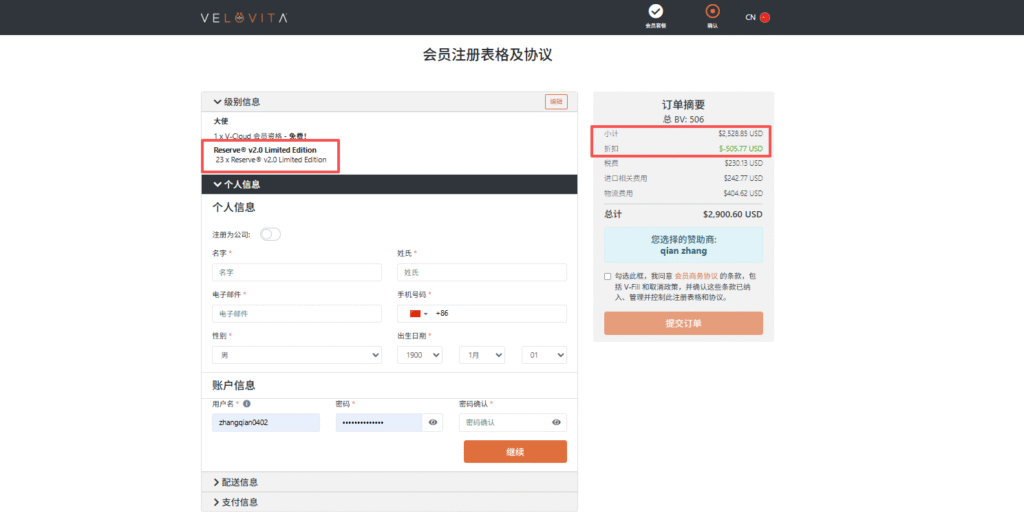Focus the last name 姓氏 field
Image resolution: width=1024 pixels, height=520 pixels.
pos(482,272)
